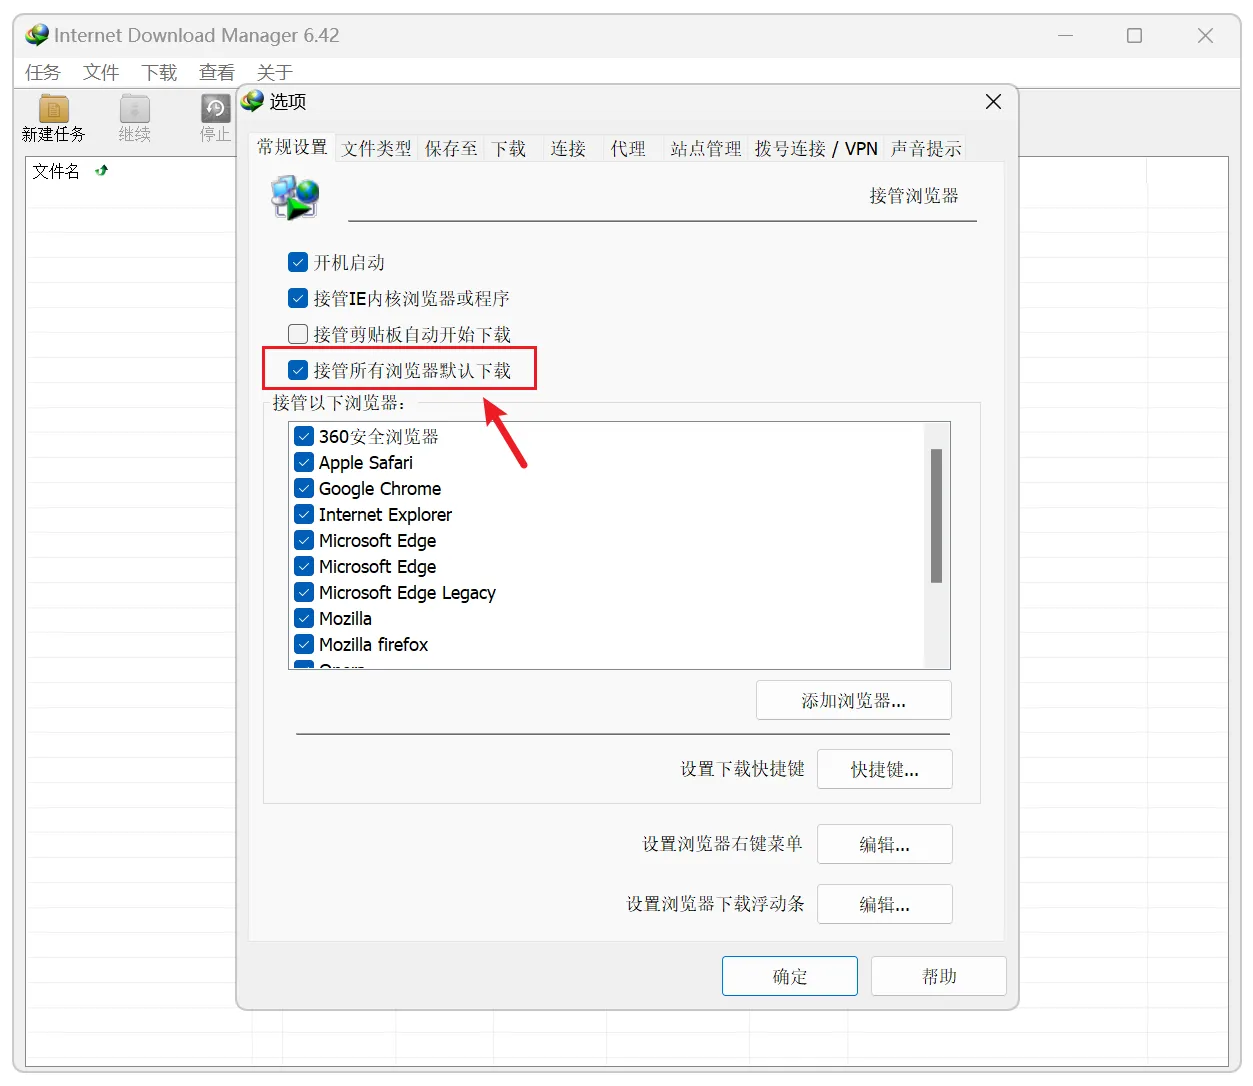Switch to the 常规设置 tab
Viewport: 1253px width, 1086px height.
tap(292, 147)
